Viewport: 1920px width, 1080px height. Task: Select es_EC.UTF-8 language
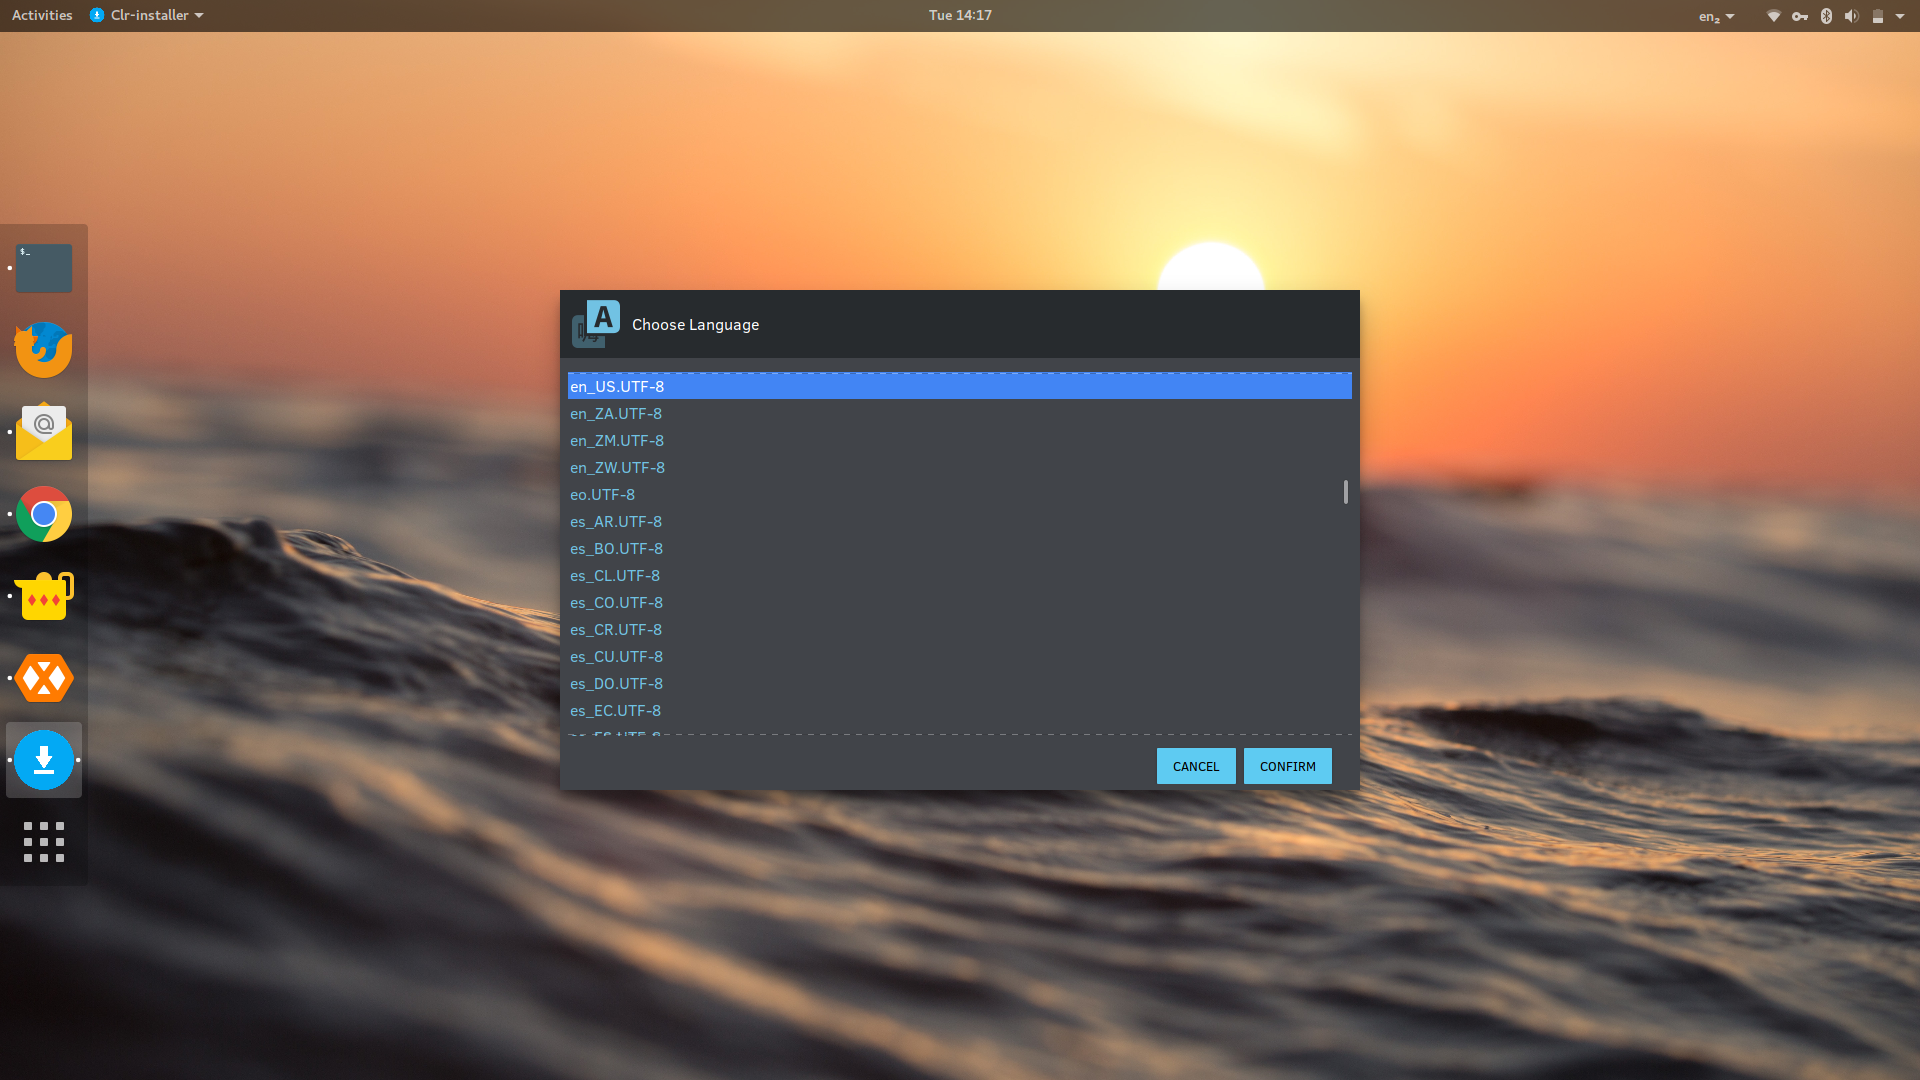click(960, 710)
